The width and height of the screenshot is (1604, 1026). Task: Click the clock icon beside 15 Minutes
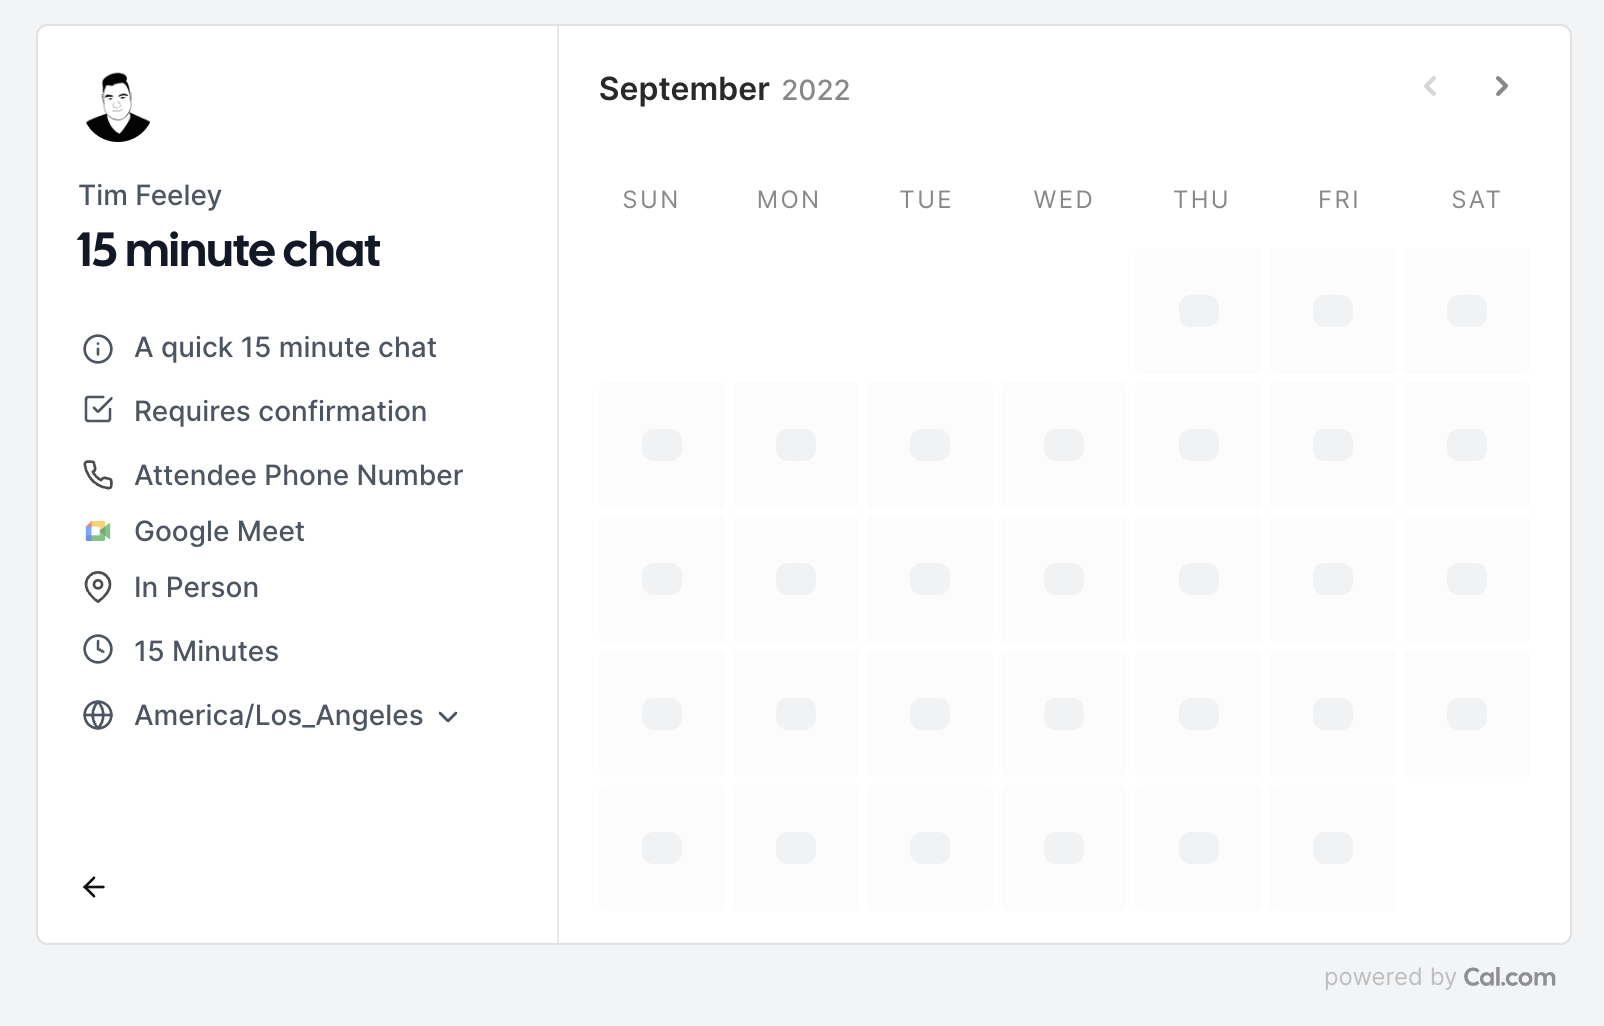click(98, 650)
